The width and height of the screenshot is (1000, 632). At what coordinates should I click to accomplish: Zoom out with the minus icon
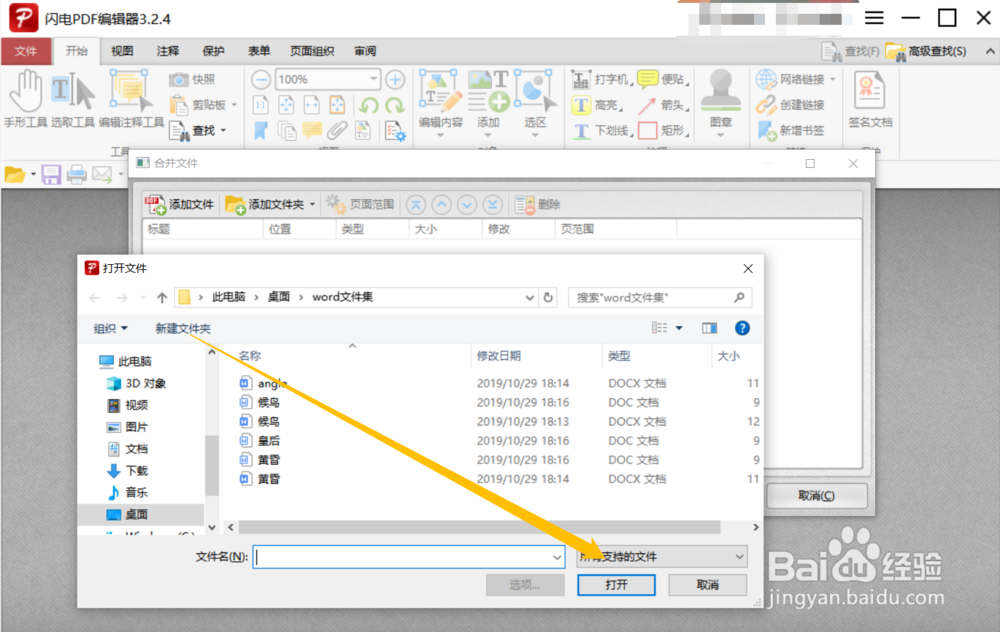260,80
